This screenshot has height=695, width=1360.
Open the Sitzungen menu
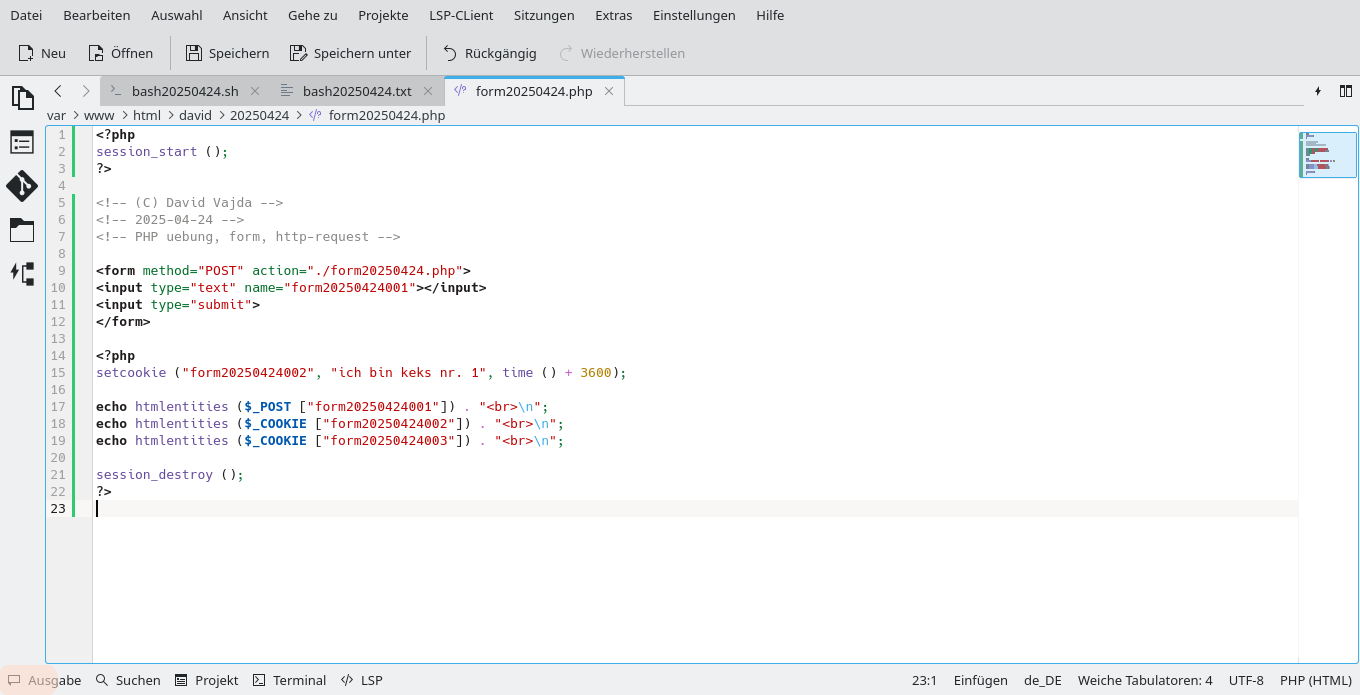pyautogui.click(x=544, y=15)
